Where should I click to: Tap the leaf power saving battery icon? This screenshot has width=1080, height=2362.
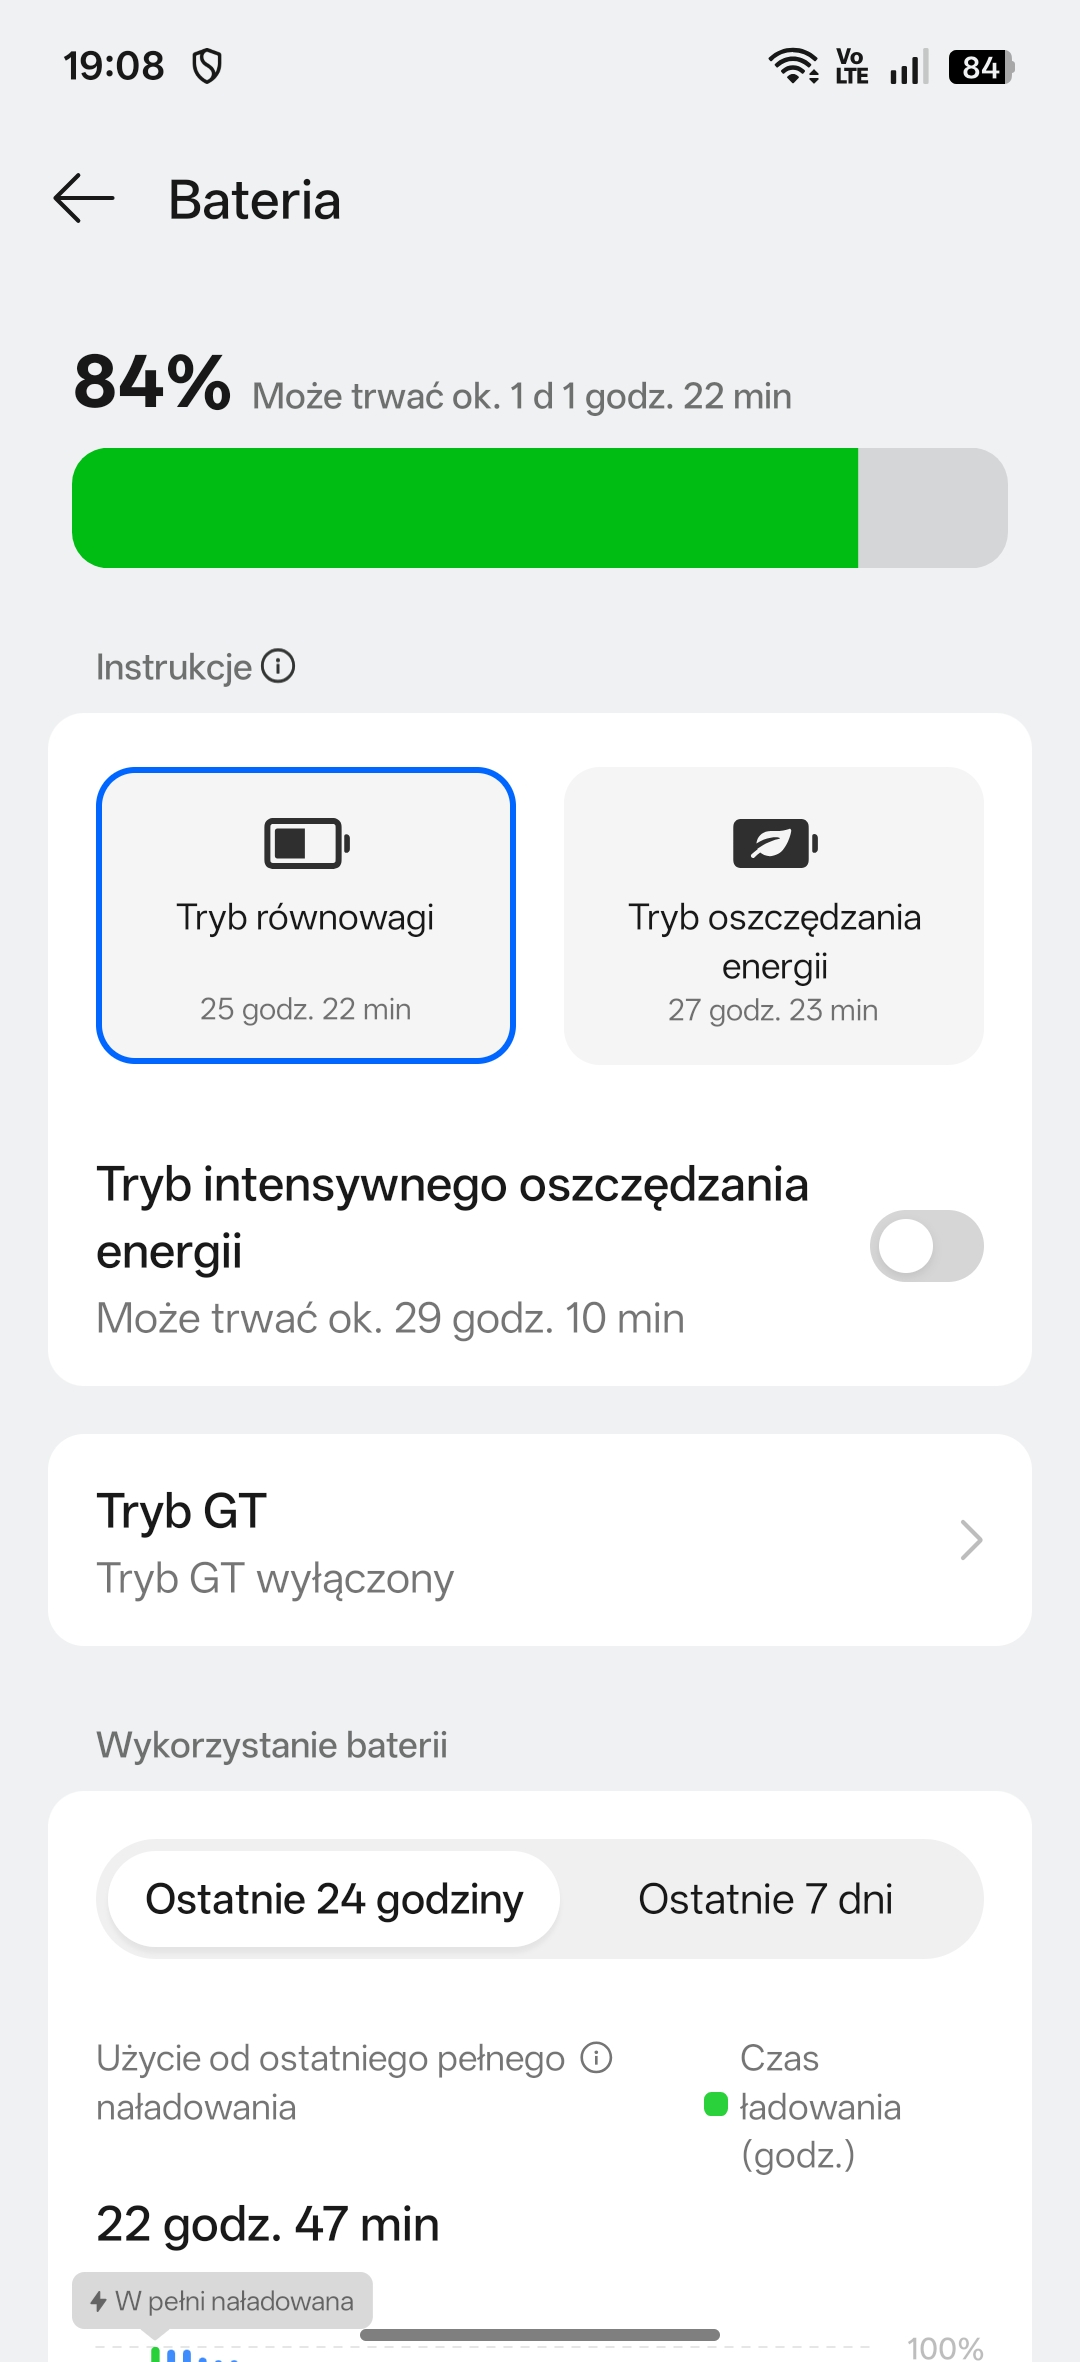pyautogui.click(x=775, y=843)
